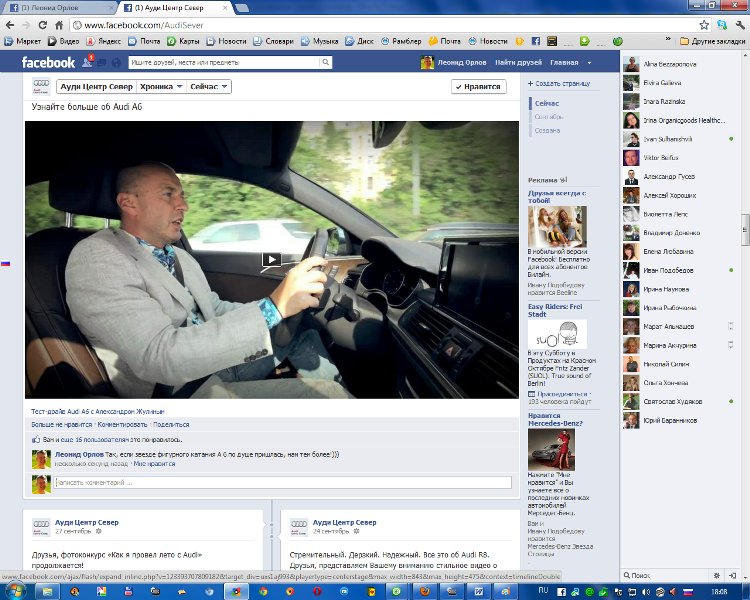Image resolution: width=750 pixels, height=600 pixels.
Task: Open Windows Explorer from taskbar
Action: coord(47,592)
